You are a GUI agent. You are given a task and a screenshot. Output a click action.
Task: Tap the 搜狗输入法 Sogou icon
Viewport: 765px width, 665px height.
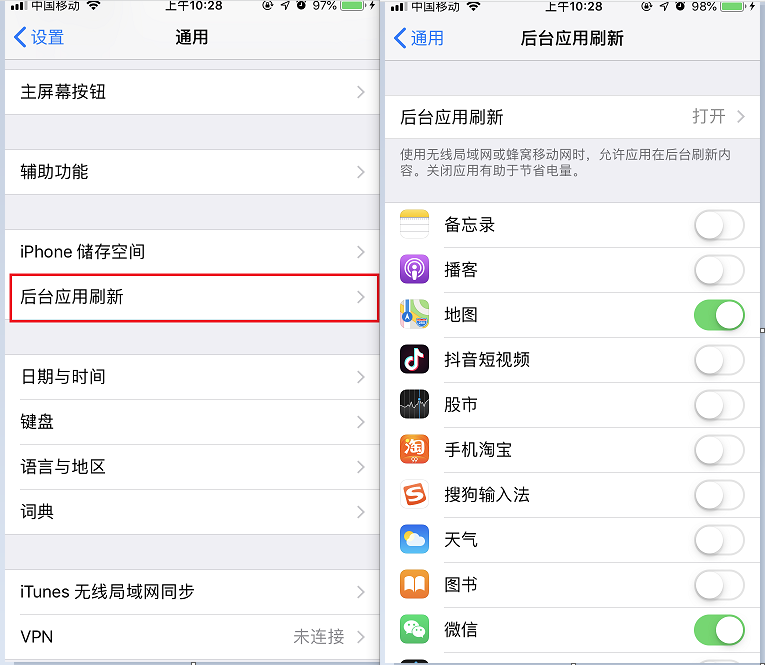(414, 494)
